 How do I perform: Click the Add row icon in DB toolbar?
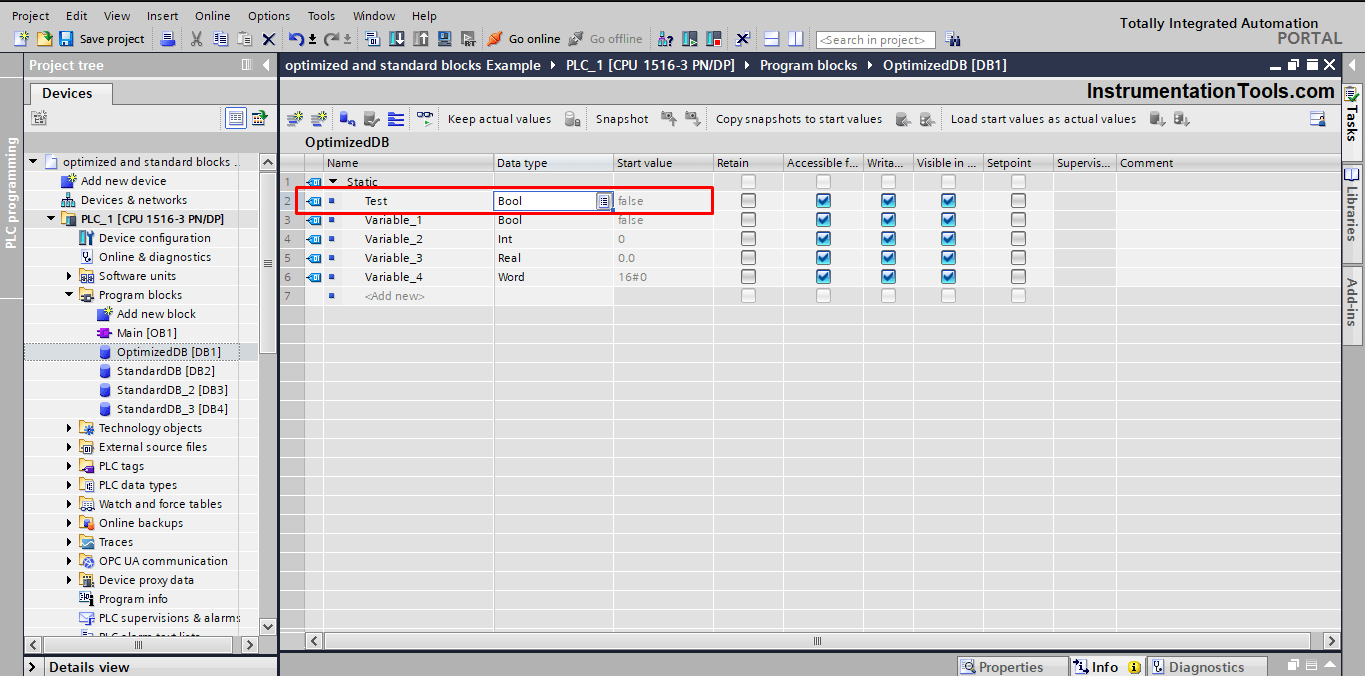[x=318, y=119]
